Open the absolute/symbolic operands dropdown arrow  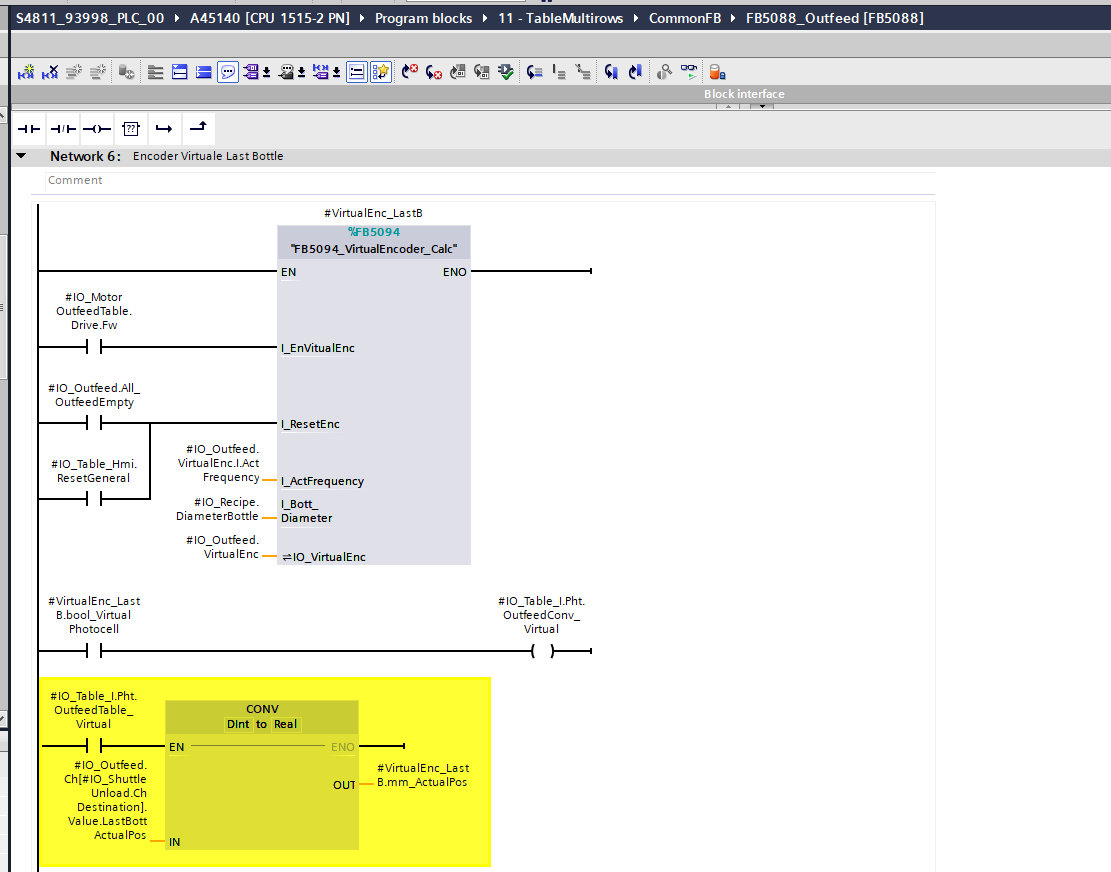pyautogui.click(x=266, y=72)
